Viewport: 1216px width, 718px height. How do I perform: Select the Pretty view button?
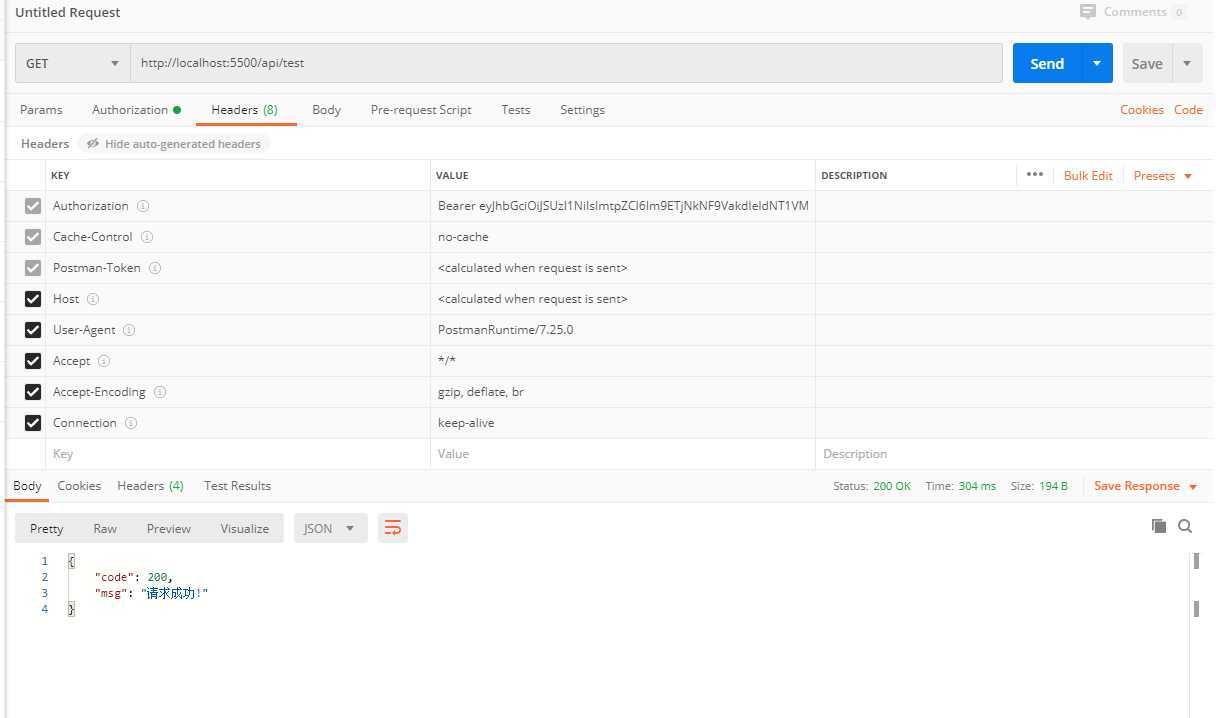[46, 528]
